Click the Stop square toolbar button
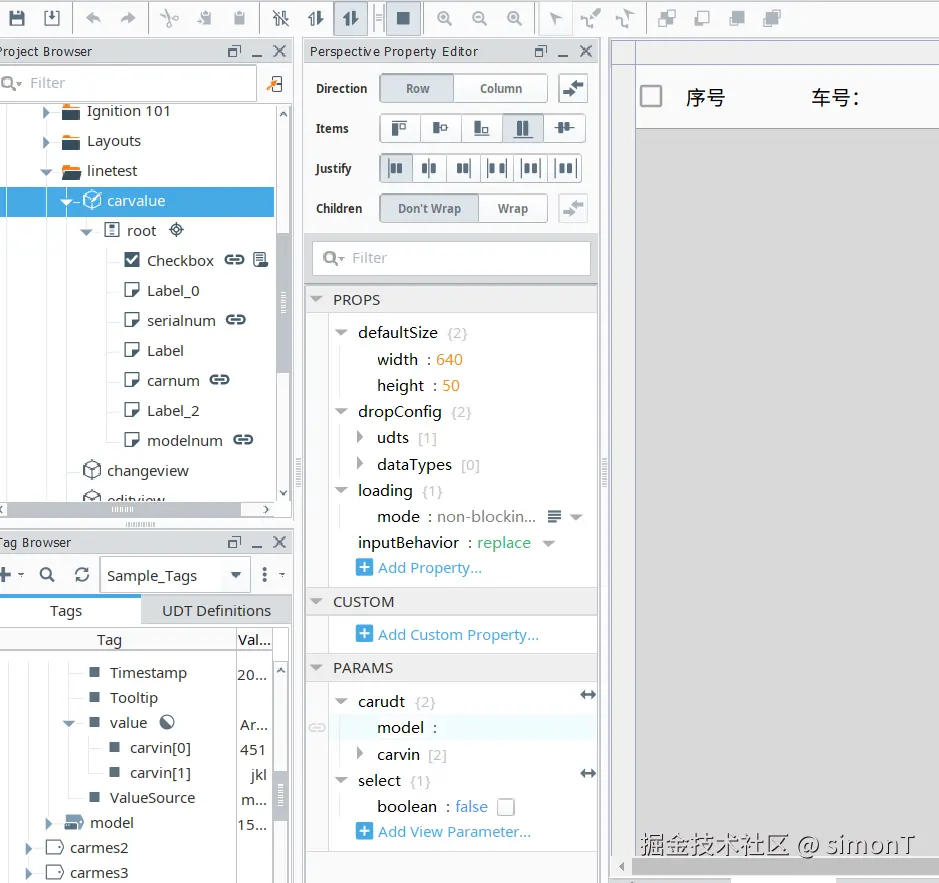 click(404, 18)
